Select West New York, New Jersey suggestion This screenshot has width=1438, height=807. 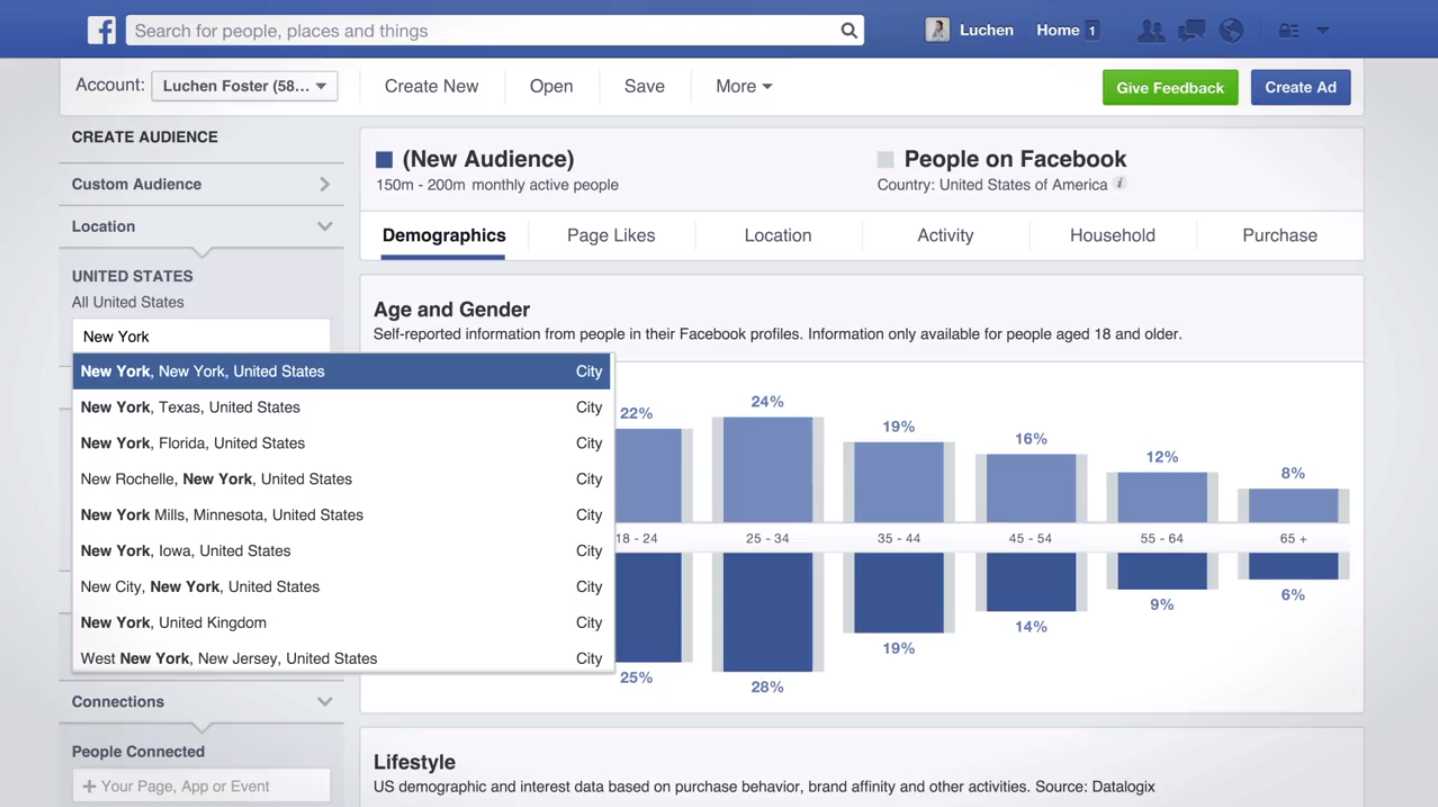(342, 658)
